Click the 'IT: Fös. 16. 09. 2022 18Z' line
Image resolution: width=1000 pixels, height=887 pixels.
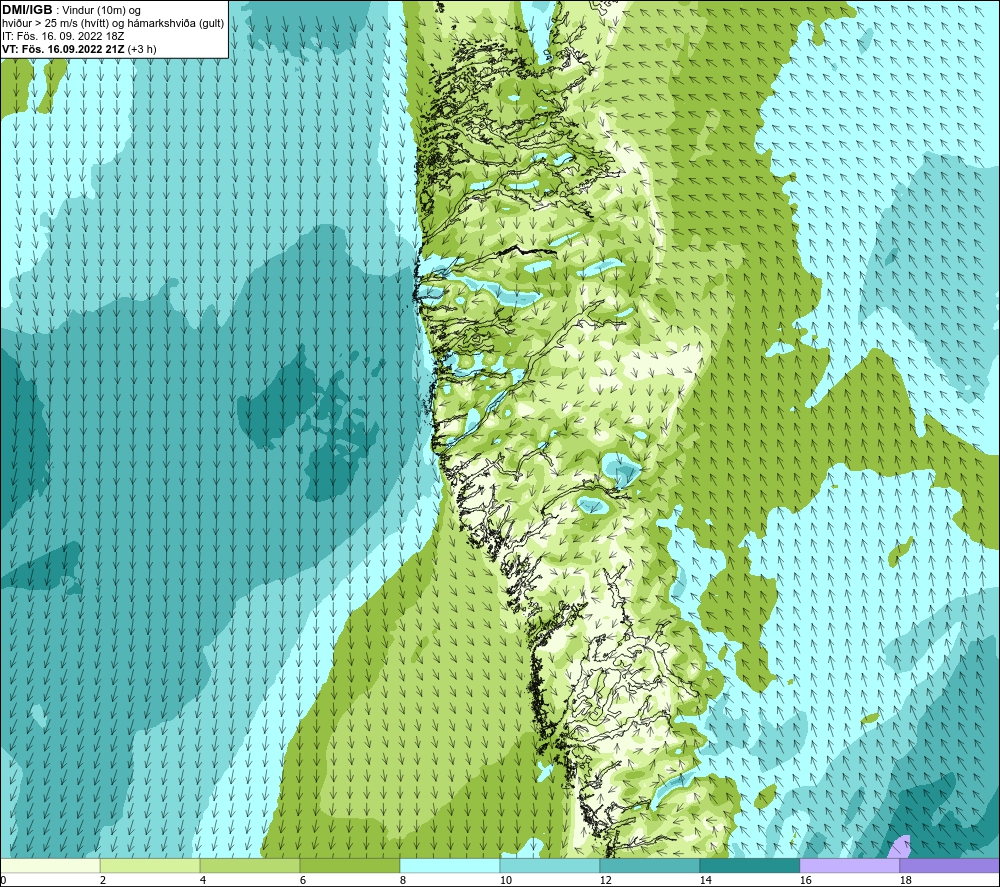(61, 36)
